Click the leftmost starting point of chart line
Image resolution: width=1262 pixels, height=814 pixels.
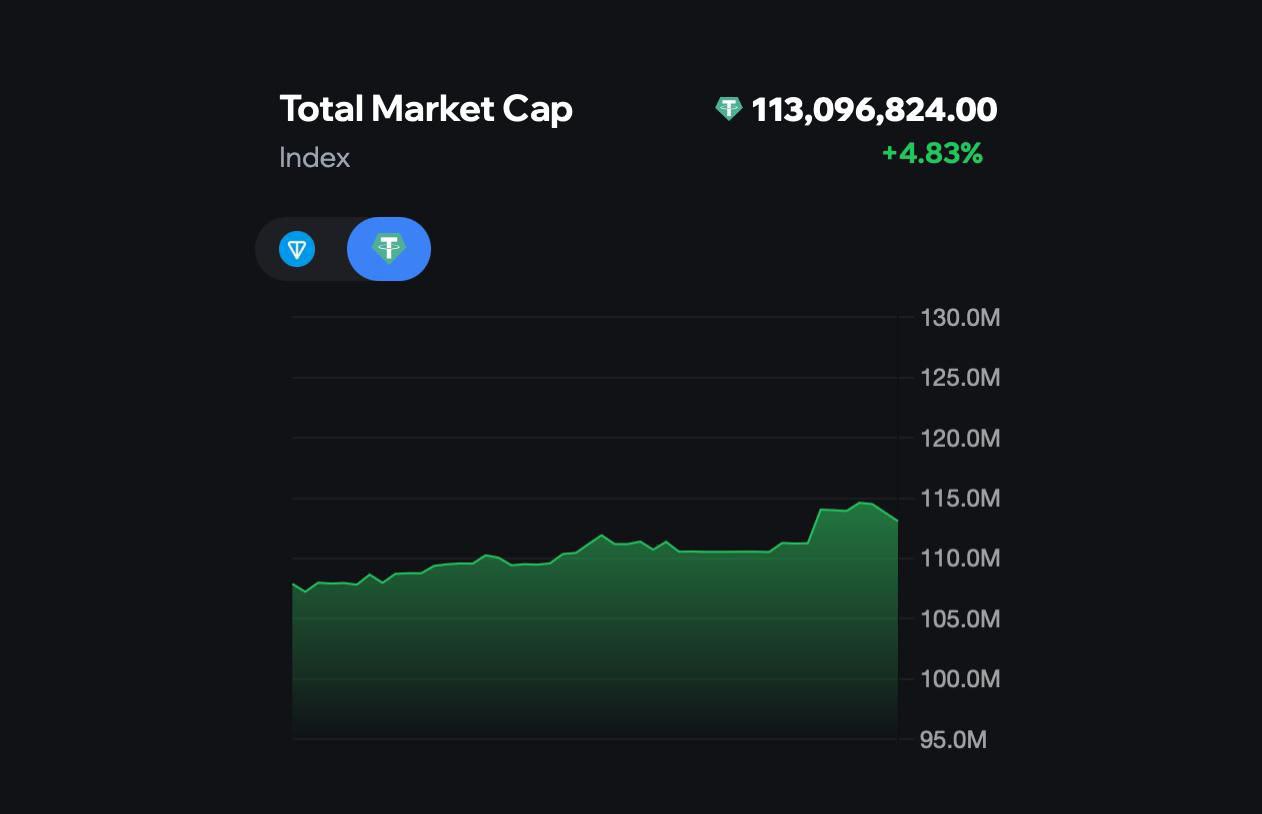293,583
